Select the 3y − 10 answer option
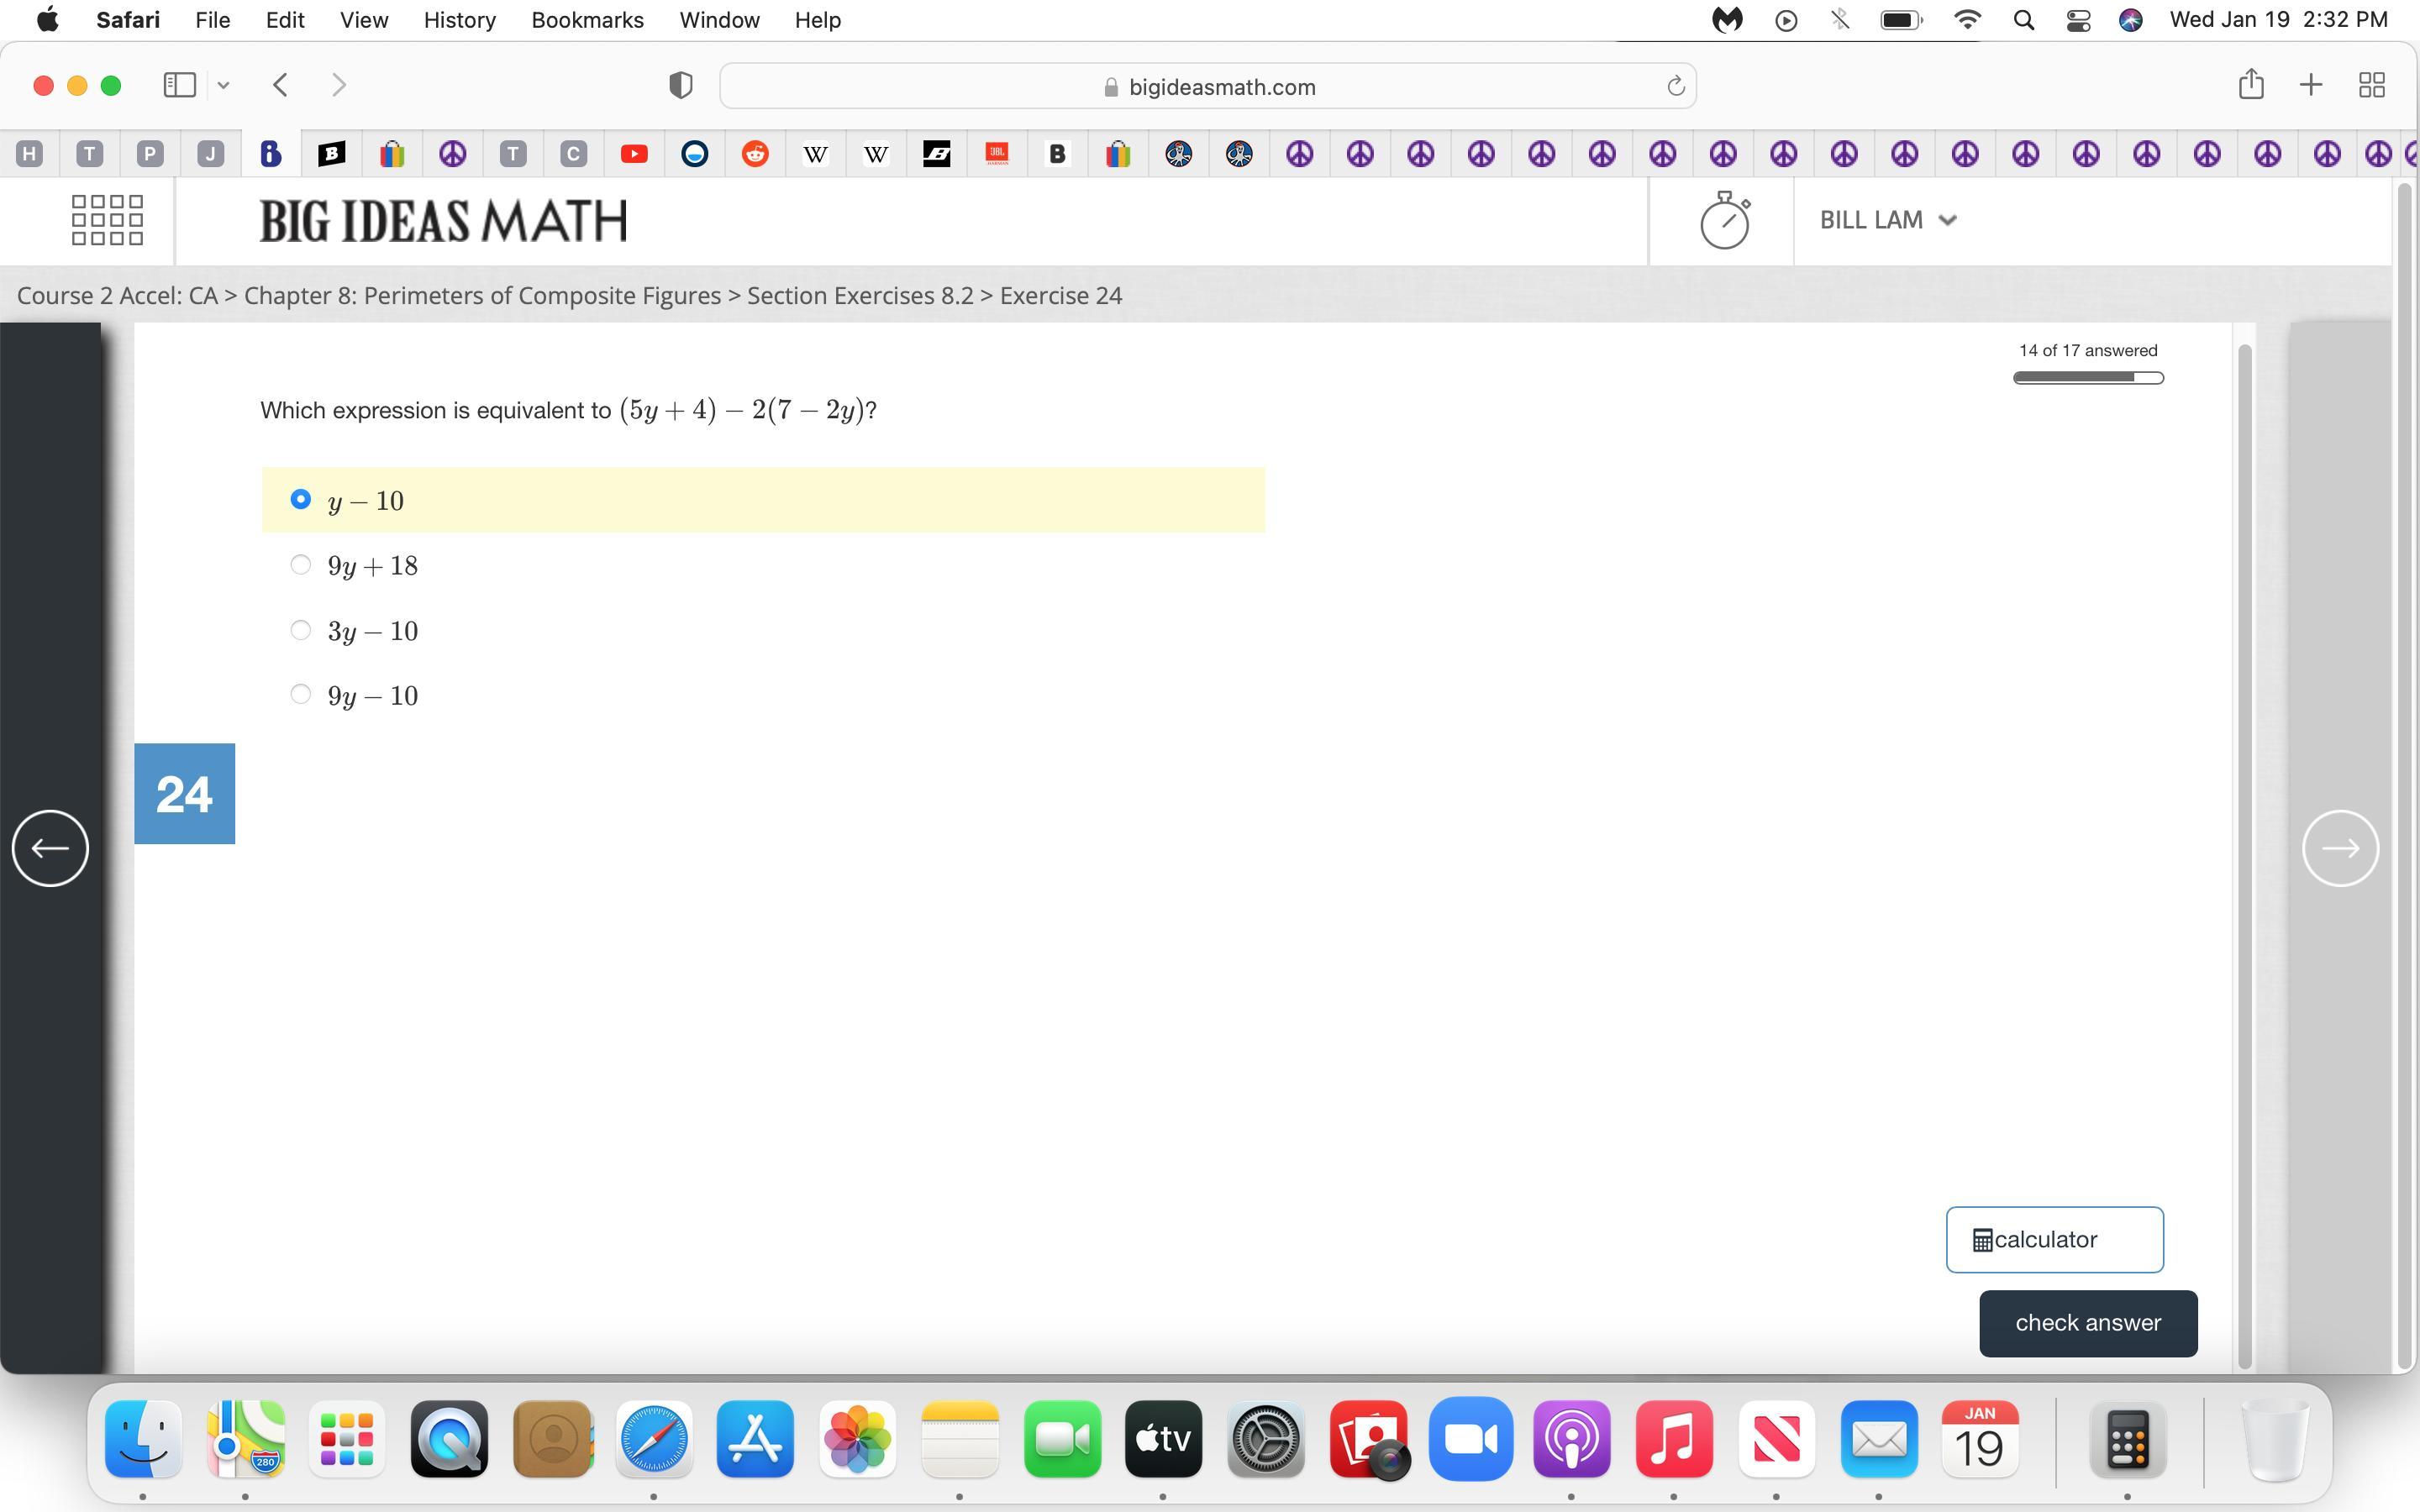This screenshot has width=2420, height=1512. pos(300,630)
